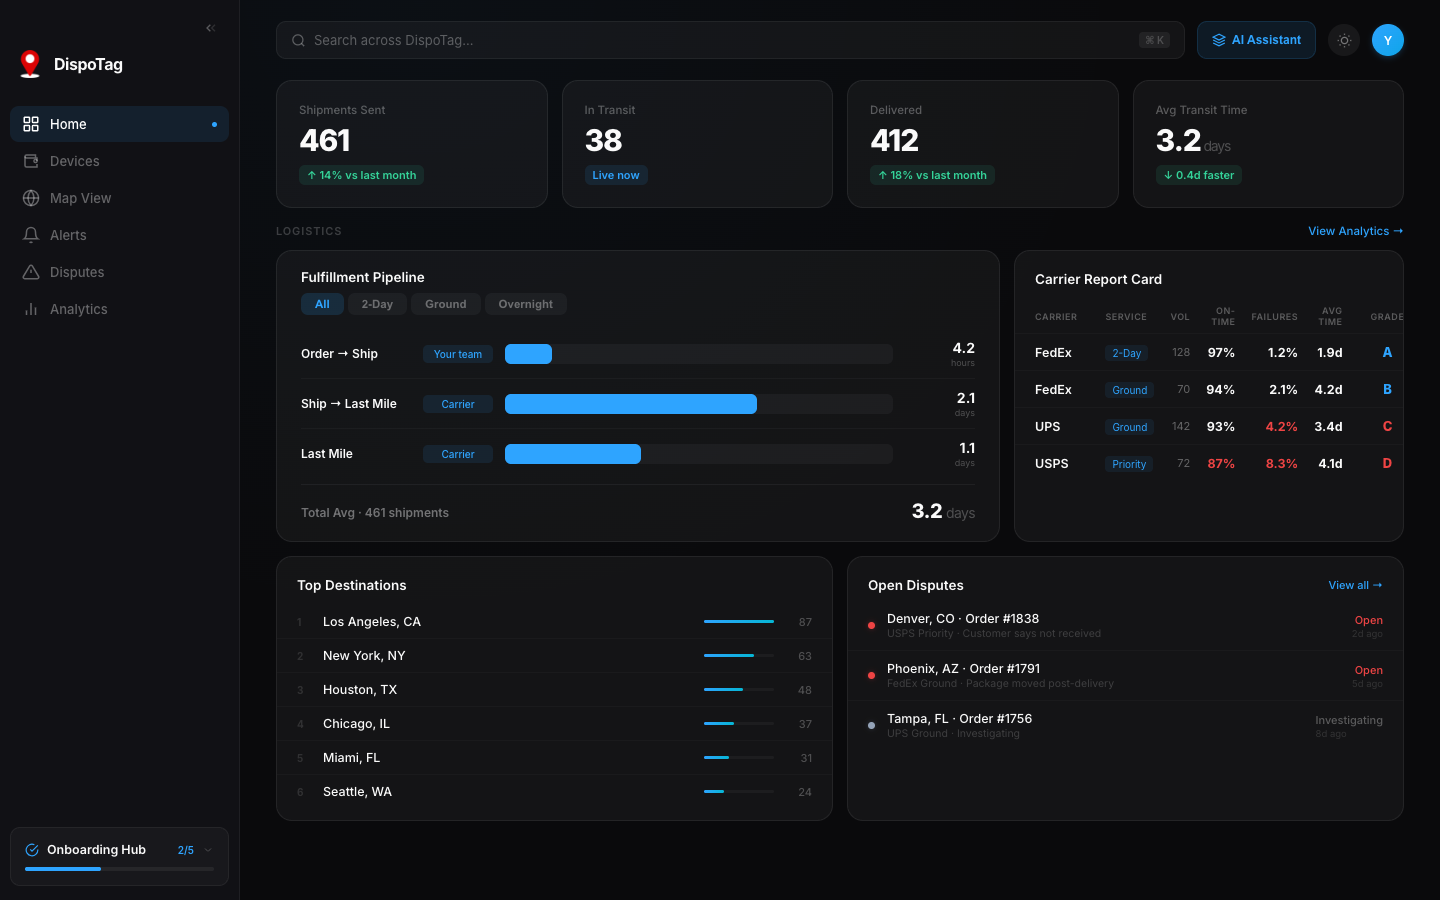
Task: Click View all in Open Disputes
Action: (1355, 585)
